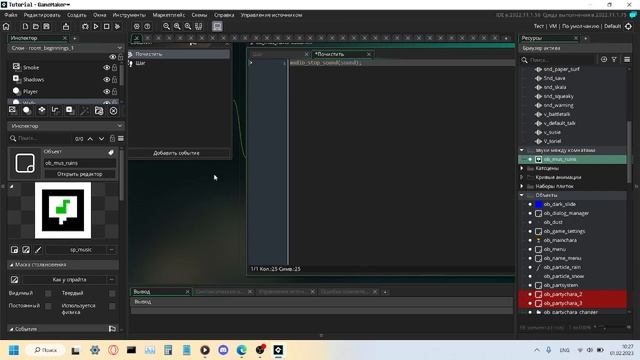The height and width of the screenshot is (360, 640).
Task: Zoom out the workspace with the minus magnifier
Action: click(x=167, y=27)
